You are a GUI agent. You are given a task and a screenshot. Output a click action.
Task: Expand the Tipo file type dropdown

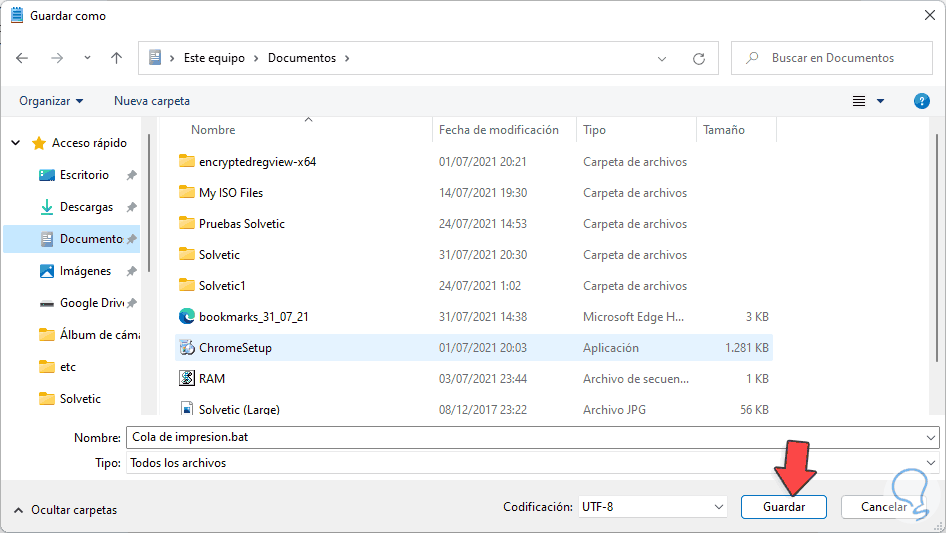(931, 463)
